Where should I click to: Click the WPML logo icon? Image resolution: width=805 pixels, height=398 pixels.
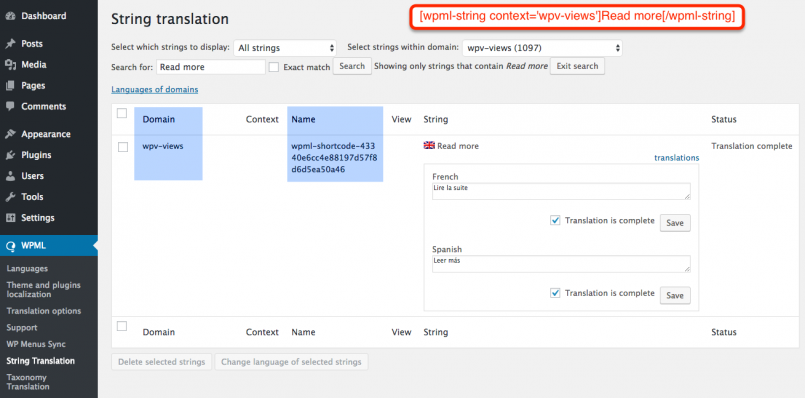coord(10,246)
